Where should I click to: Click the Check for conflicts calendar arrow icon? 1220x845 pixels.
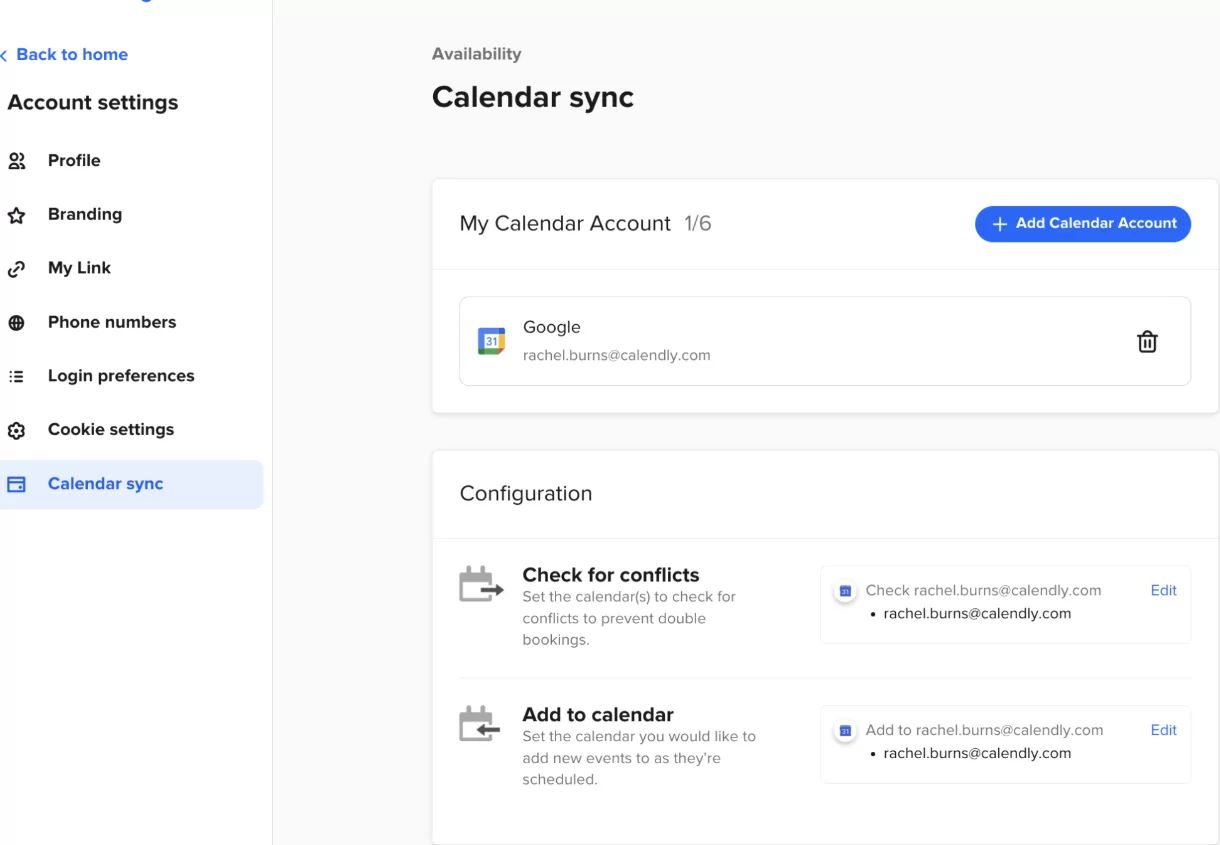point(481,585)
